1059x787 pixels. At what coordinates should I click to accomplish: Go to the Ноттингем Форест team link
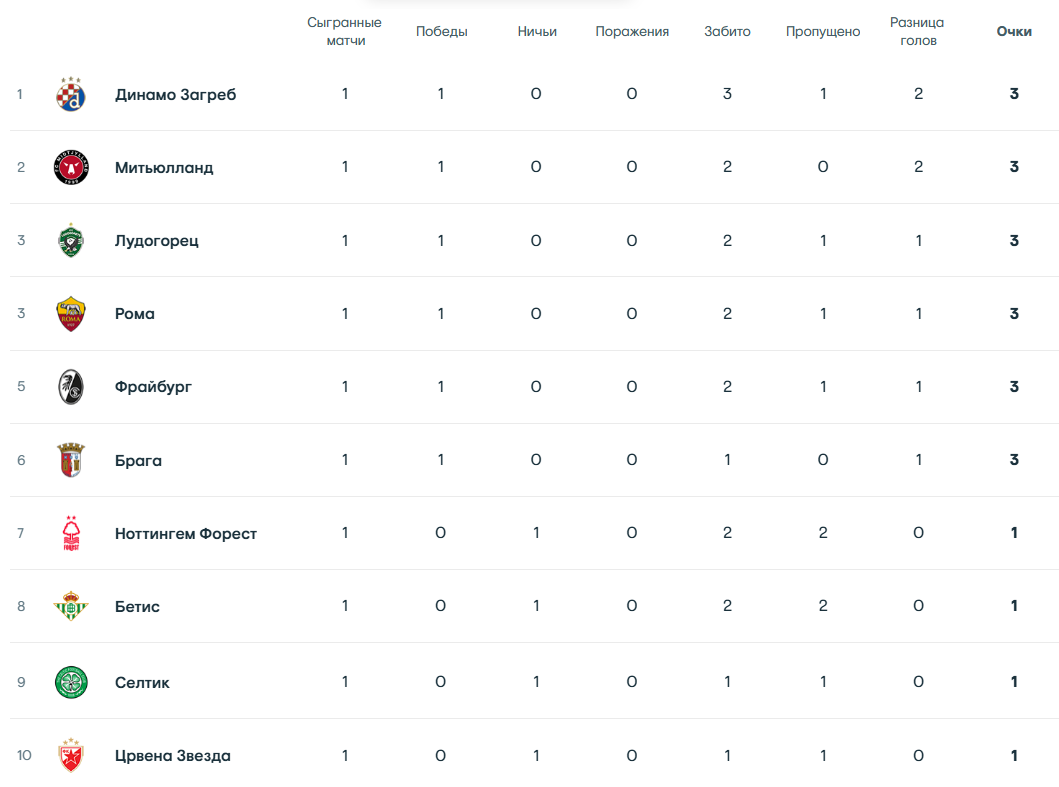pos(186,534)
